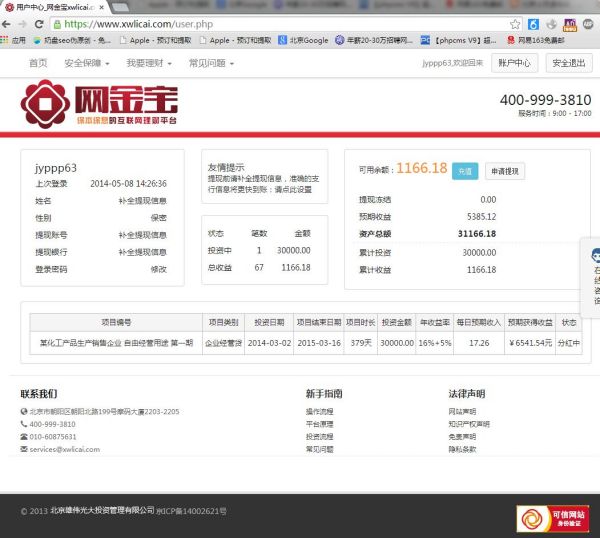The image size is (600, 538).
Task: Open the first Apple 预订和提取 bookmark
Action: 156,40
